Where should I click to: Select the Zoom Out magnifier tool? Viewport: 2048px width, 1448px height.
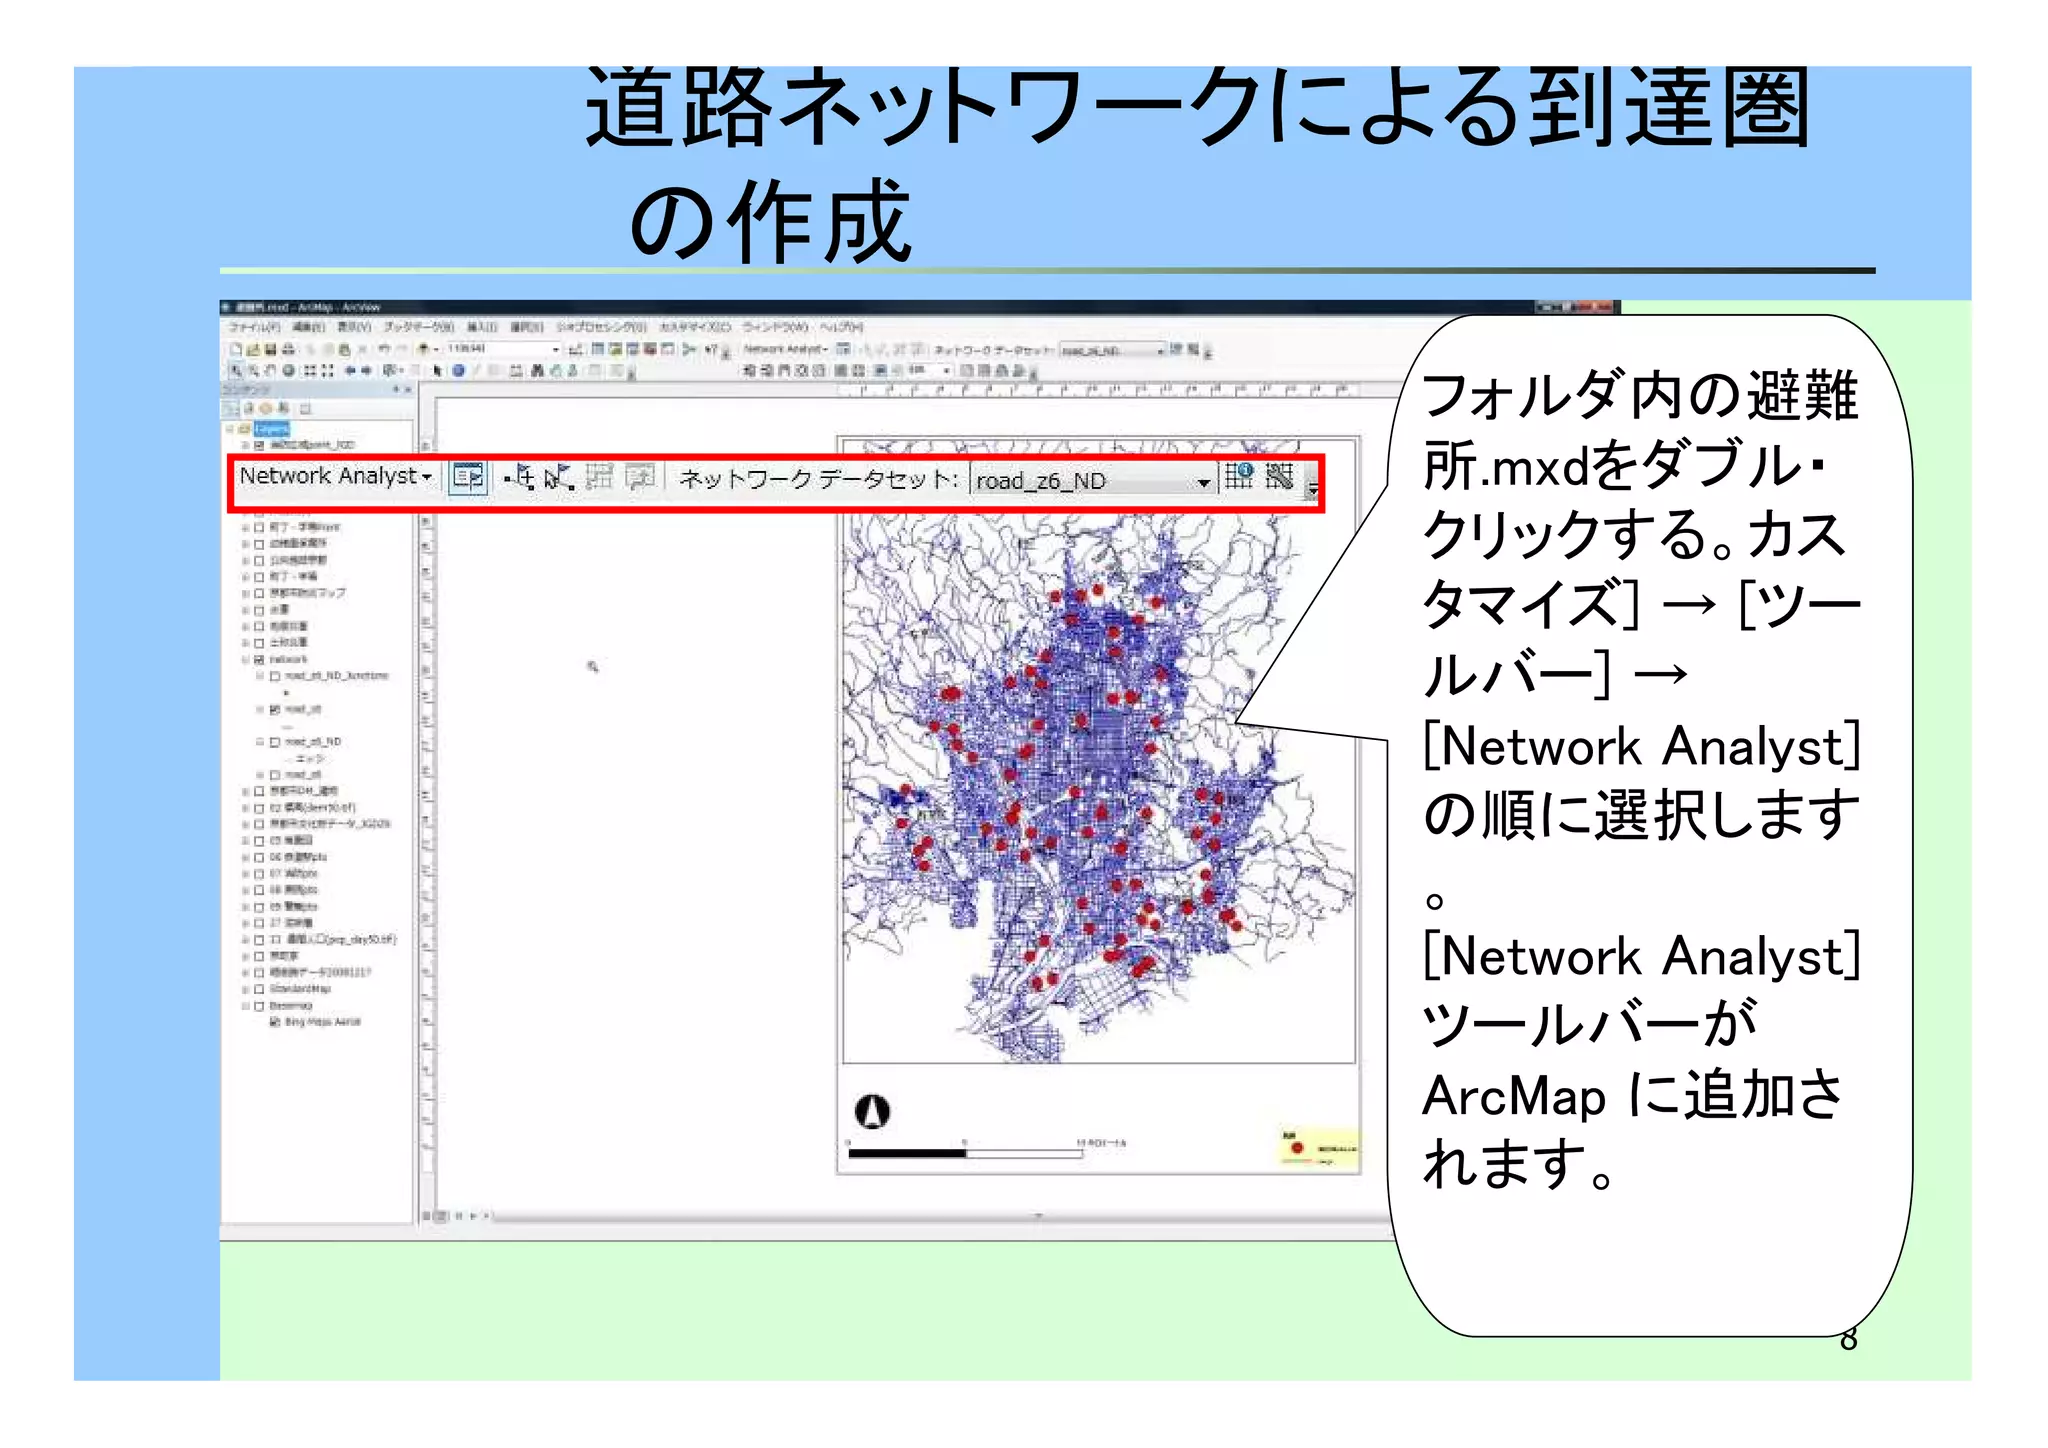(x=254, y=370)
